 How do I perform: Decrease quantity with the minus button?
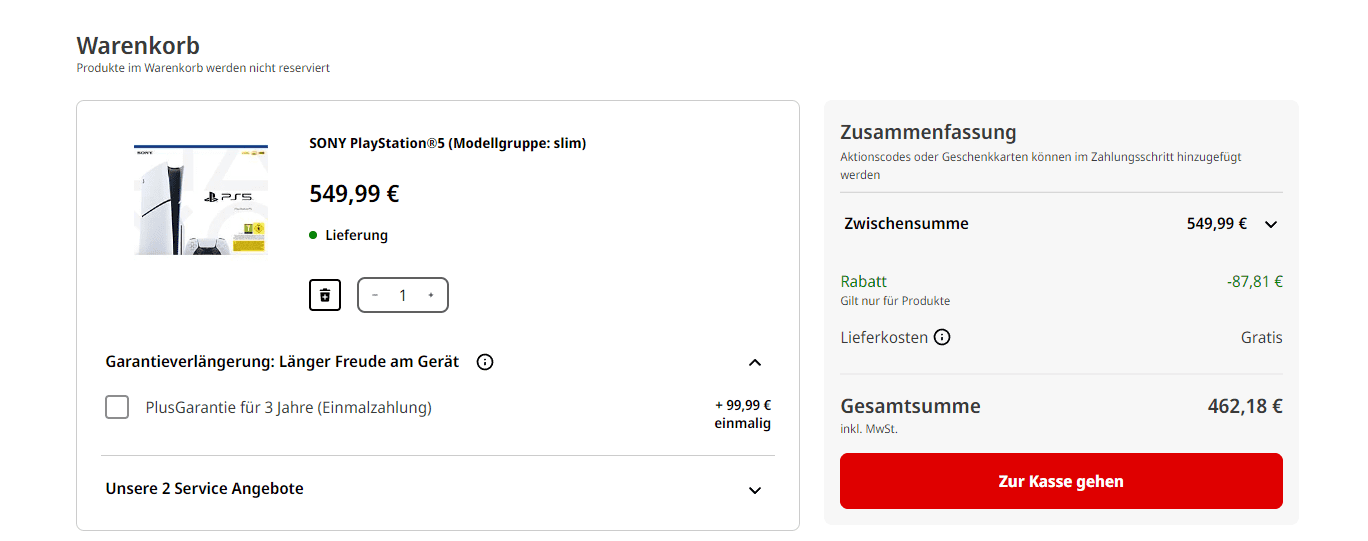(x=375, y=295)
